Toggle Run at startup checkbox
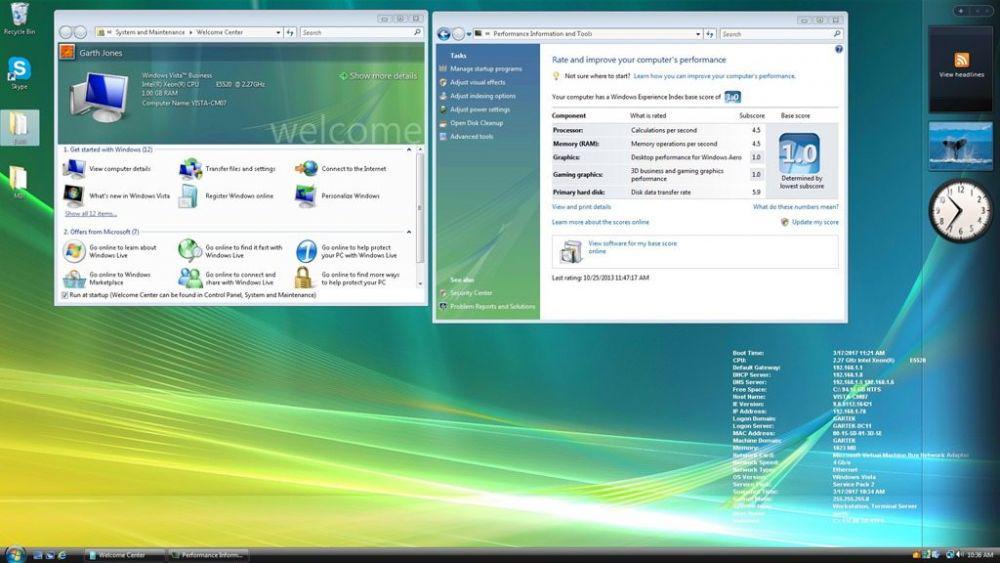The height and width of the screenshot is (563, 1000). point(64,295)
